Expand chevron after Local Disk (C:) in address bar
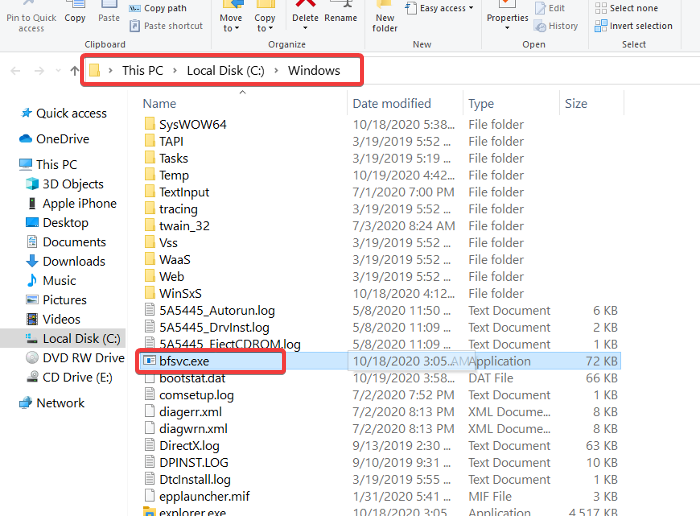700x516 pixels. pos(276,71)
